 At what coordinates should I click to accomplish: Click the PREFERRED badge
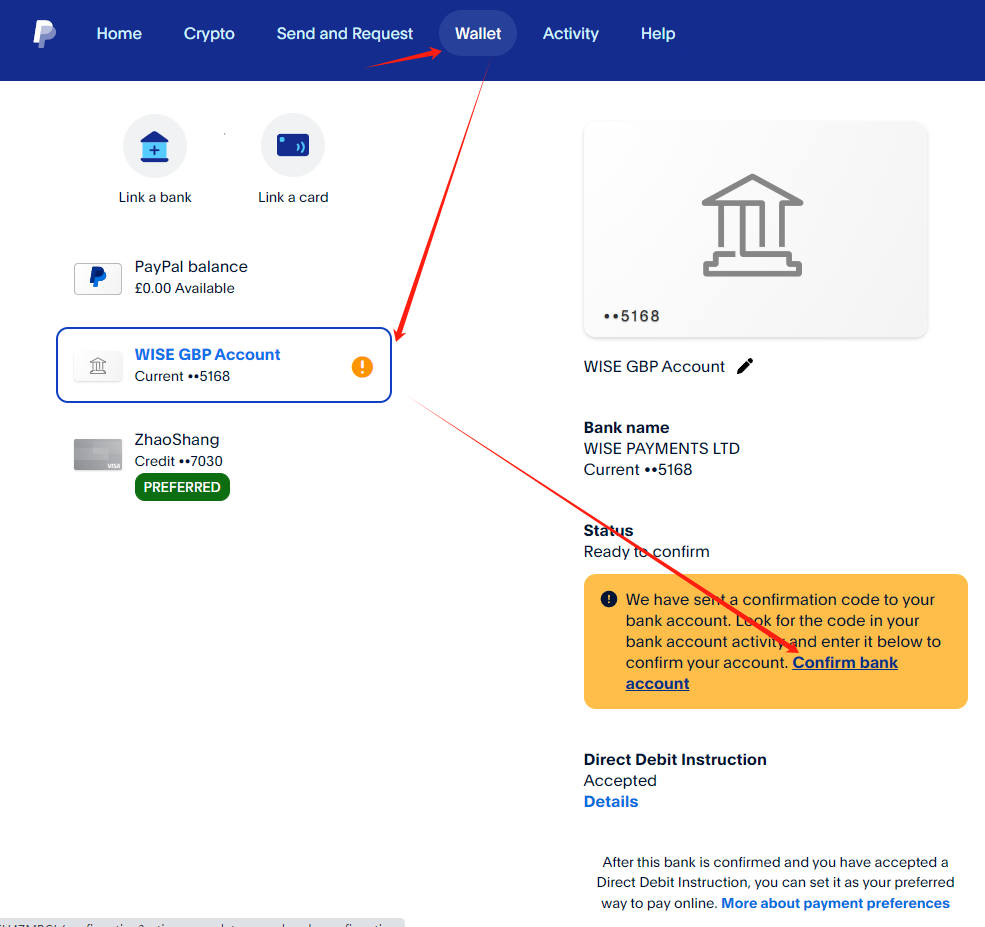click(182, 487)
